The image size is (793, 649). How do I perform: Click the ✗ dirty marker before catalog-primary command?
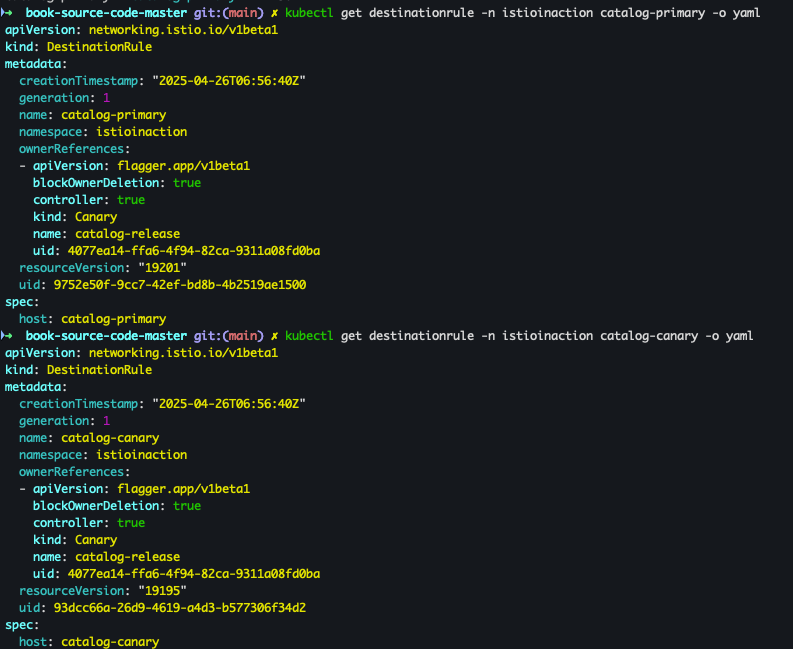pos(274,13)
